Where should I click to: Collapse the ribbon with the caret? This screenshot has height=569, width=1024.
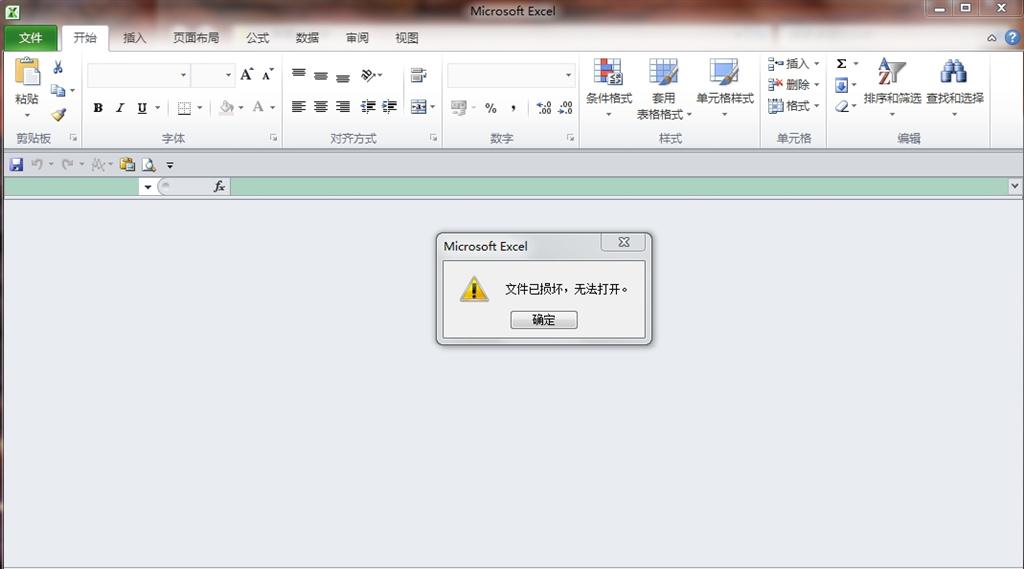[x=991, y=38]
